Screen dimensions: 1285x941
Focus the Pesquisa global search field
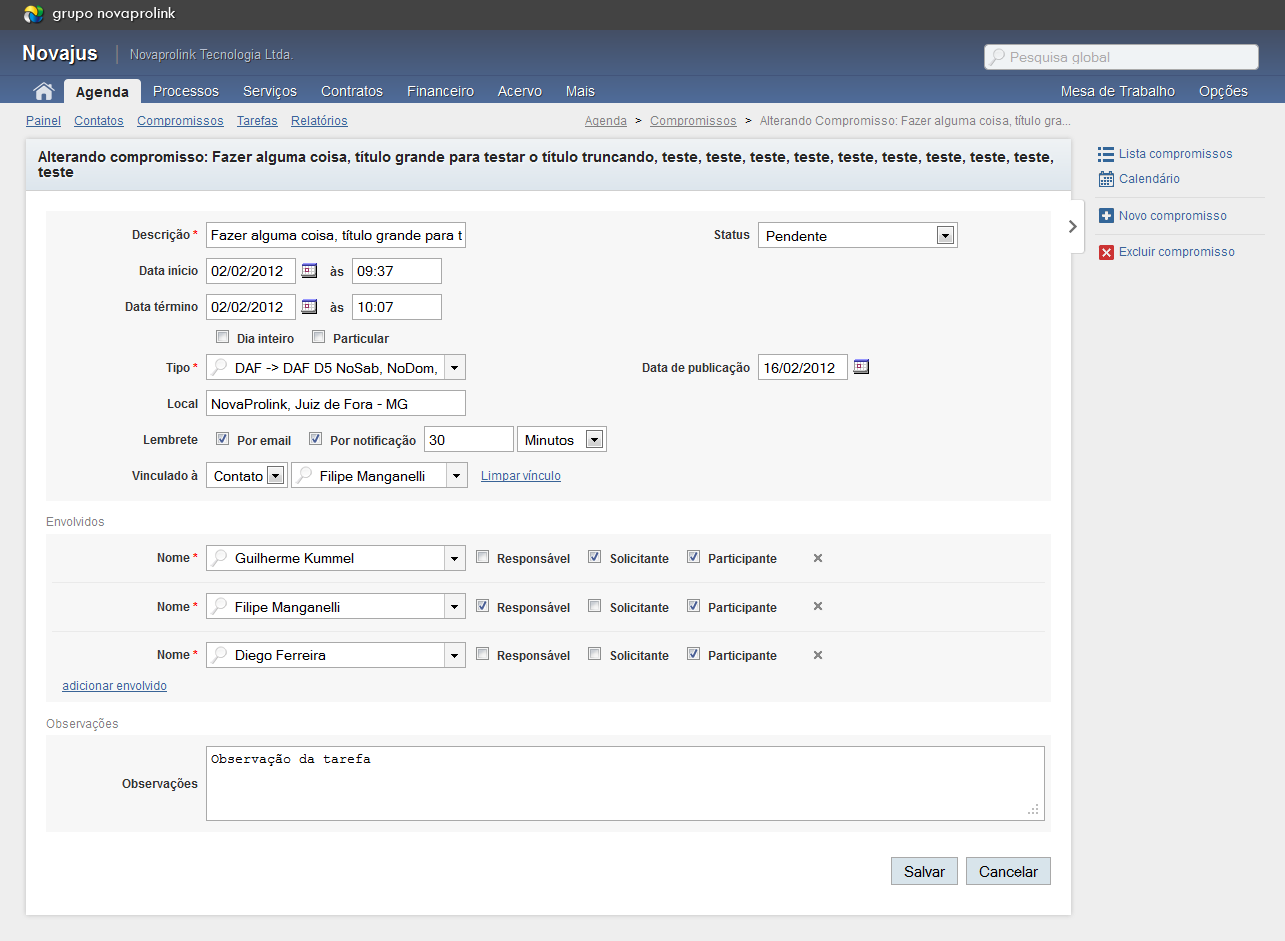coord(1121,57)
